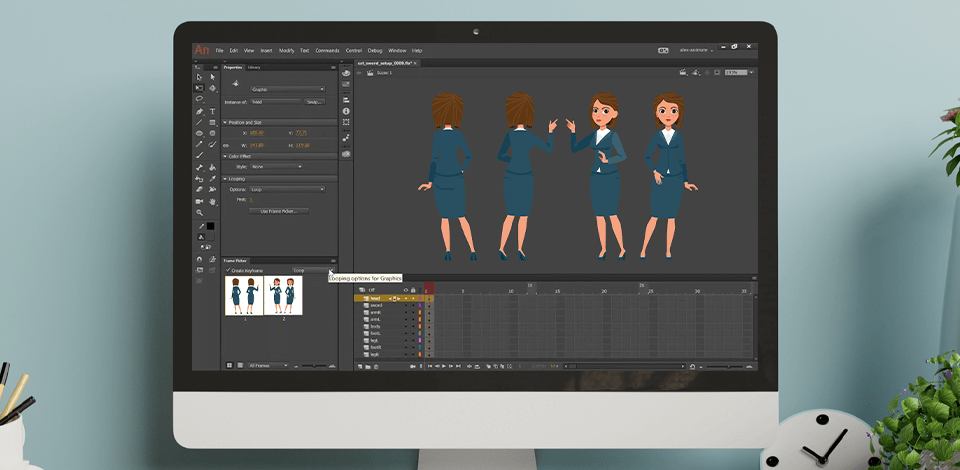Choose the Hand tool
Screen dimensions: 960x470
[x=212, y=201]
